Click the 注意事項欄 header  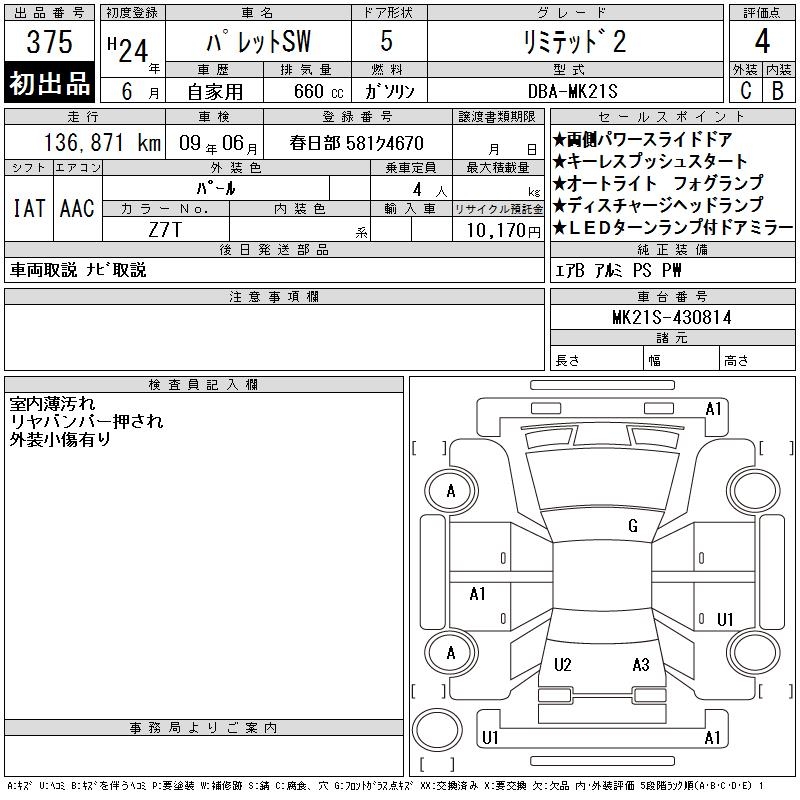274,297
